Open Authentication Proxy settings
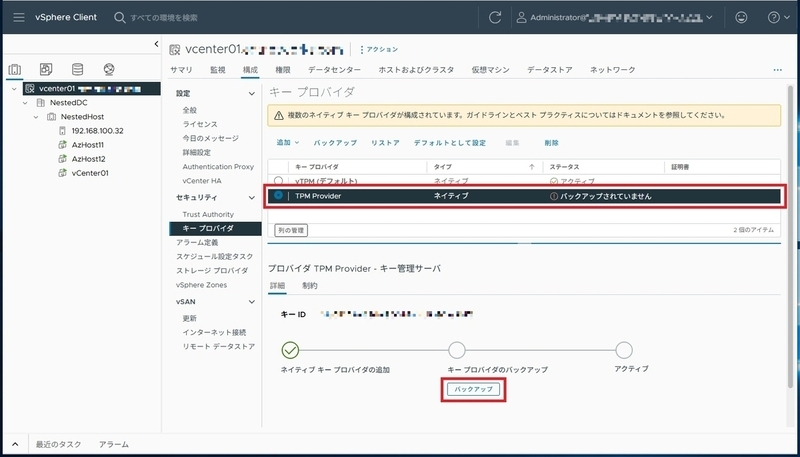800x457 pixels. click(218, 167)
